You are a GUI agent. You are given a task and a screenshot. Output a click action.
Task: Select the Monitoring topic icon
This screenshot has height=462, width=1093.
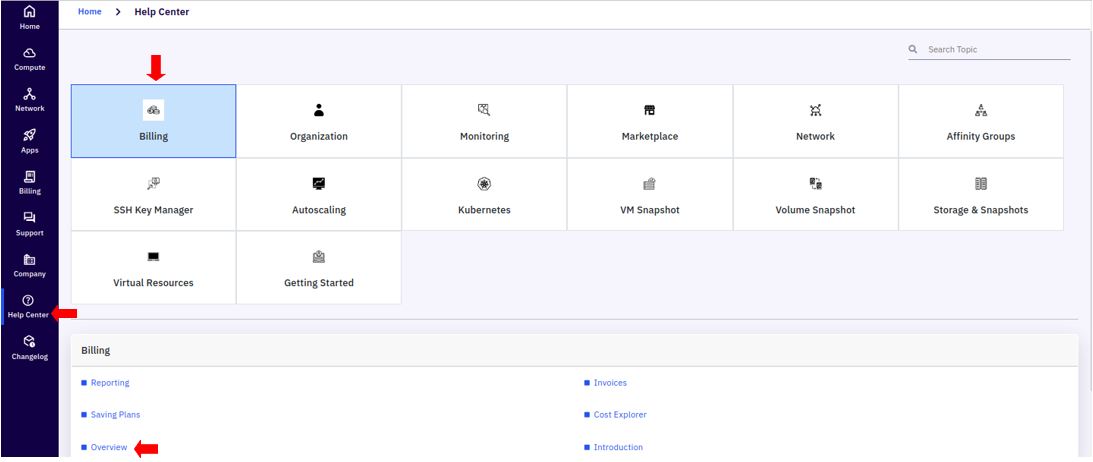[484, 109]
